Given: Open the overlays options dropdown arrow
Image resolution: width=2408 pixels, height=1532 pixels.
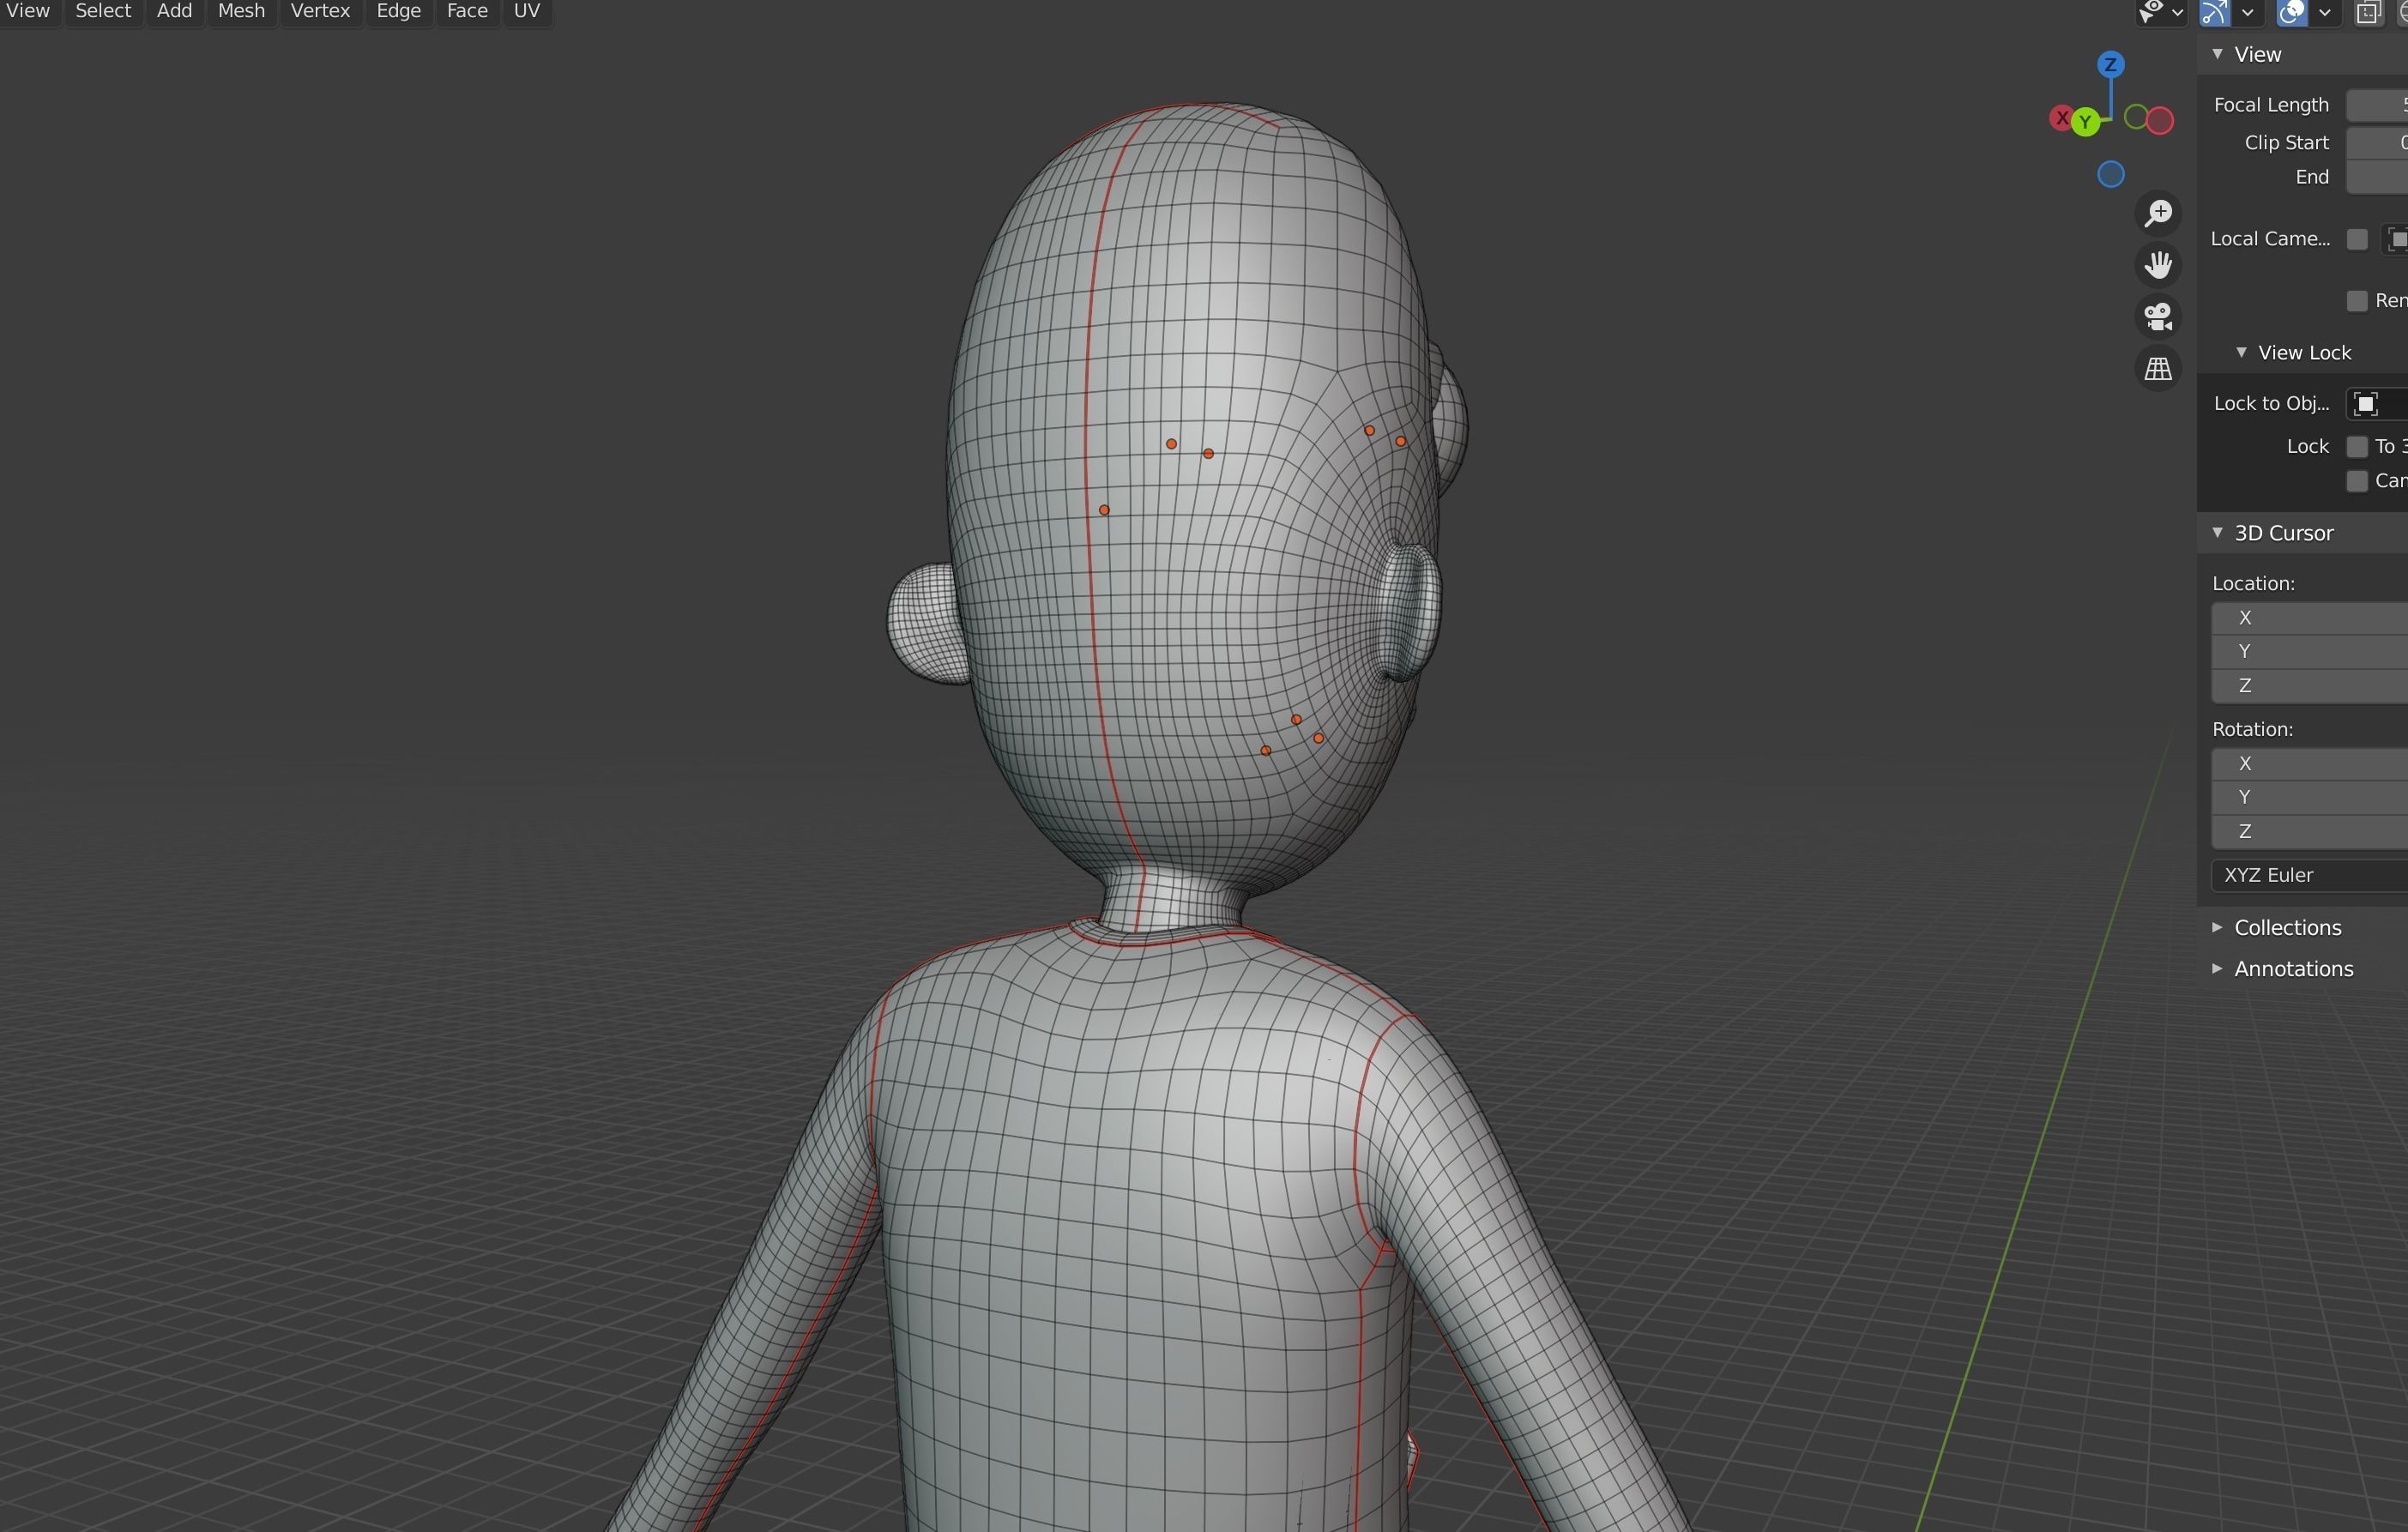Looking at the screenshot, I should 2324,12.
